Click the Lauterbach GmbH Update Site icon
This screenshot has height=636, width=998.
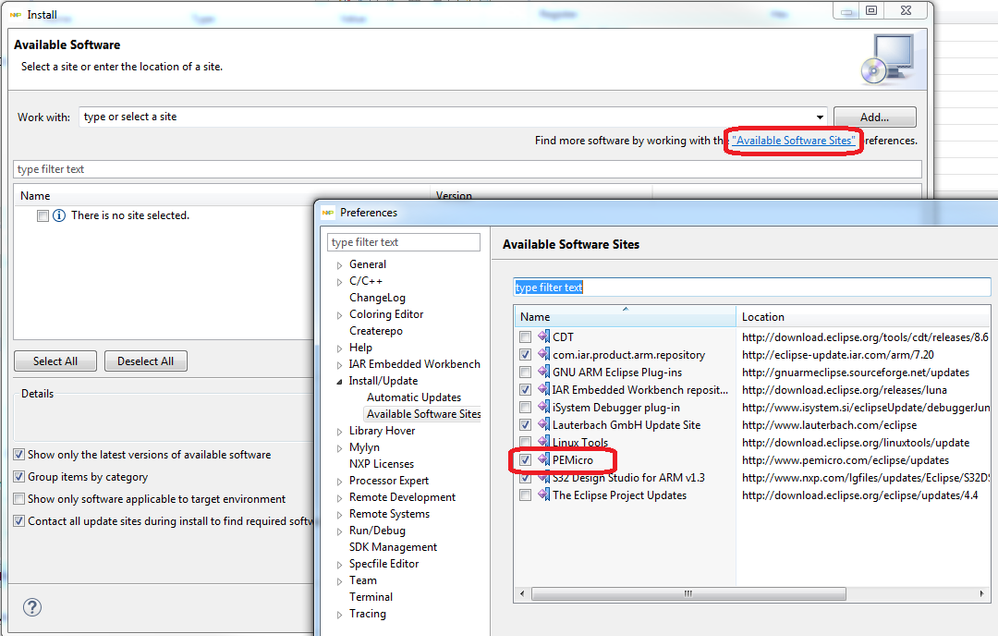click(544, 425)
